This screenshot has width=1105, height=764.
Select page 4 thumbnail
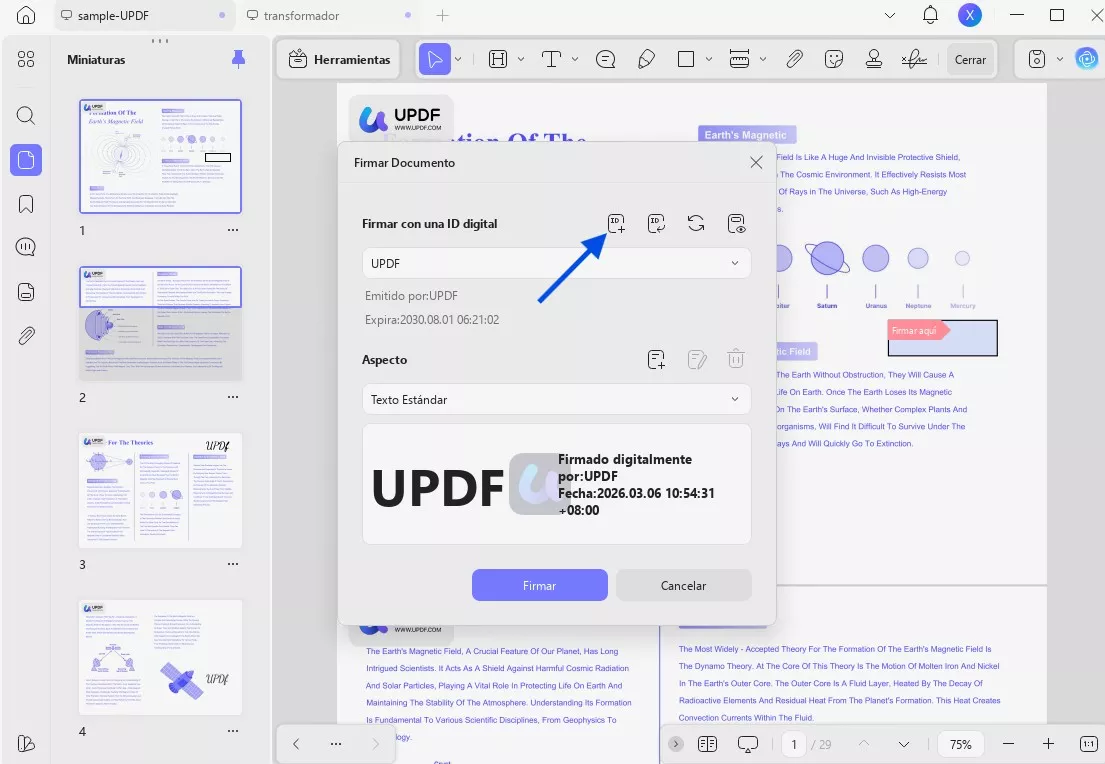point(160,658)
